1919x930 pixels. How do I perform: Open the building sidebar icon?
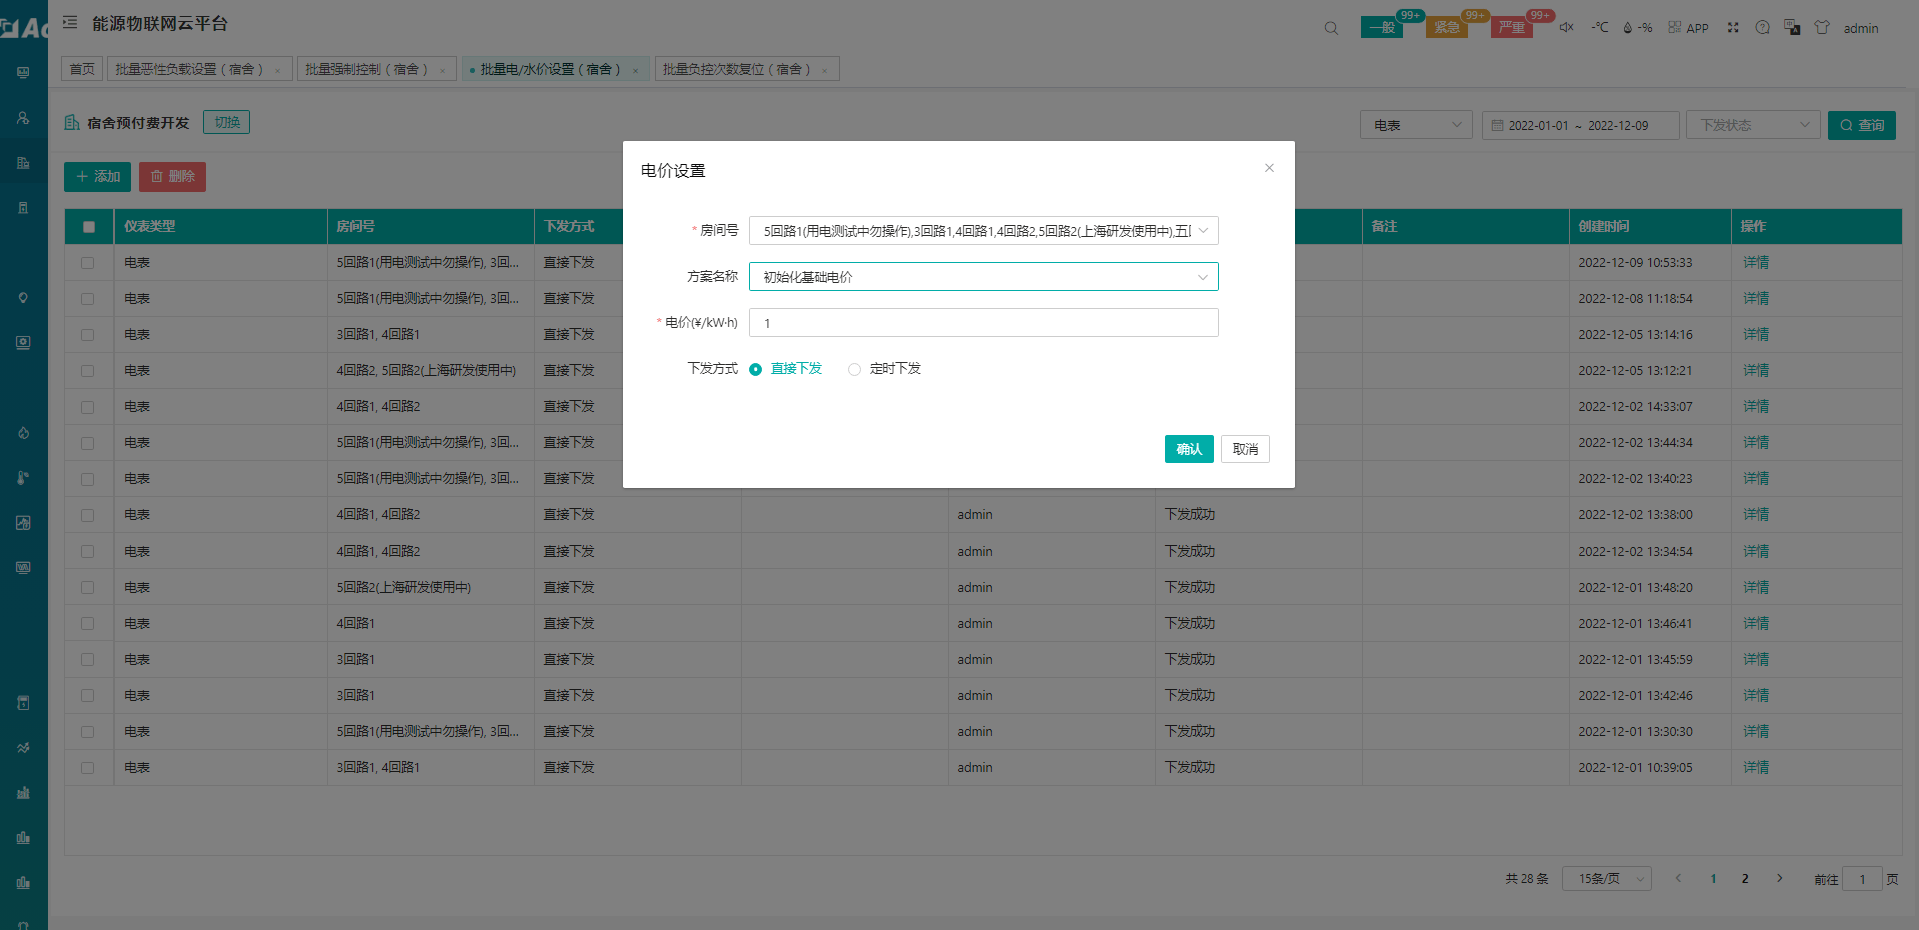(23, 163)
